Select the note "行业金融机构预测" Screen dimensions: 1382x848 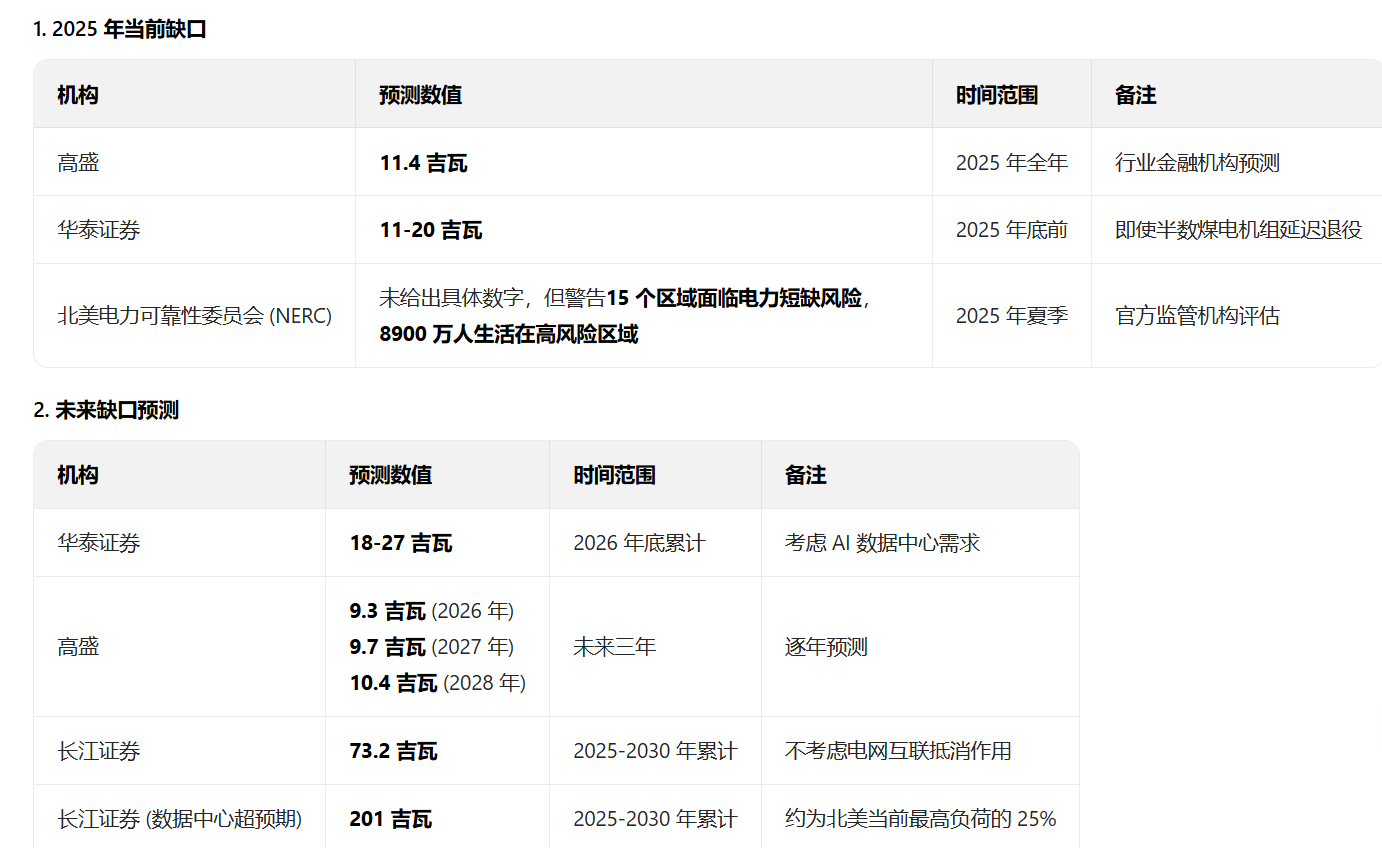point(1197,163)
